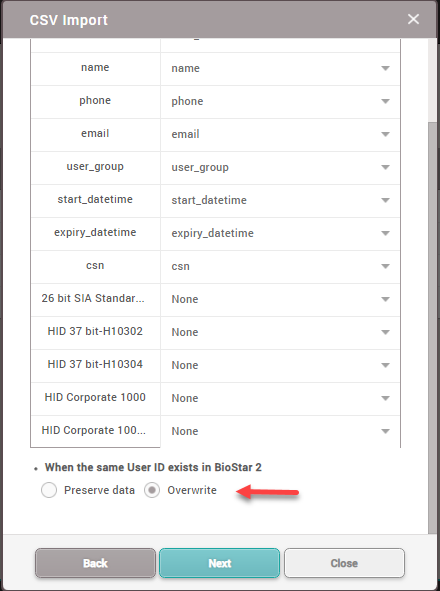Expand the last truncated HID Corporate dropdown
This screenshot has width=440, height=591.
point(280,431)
